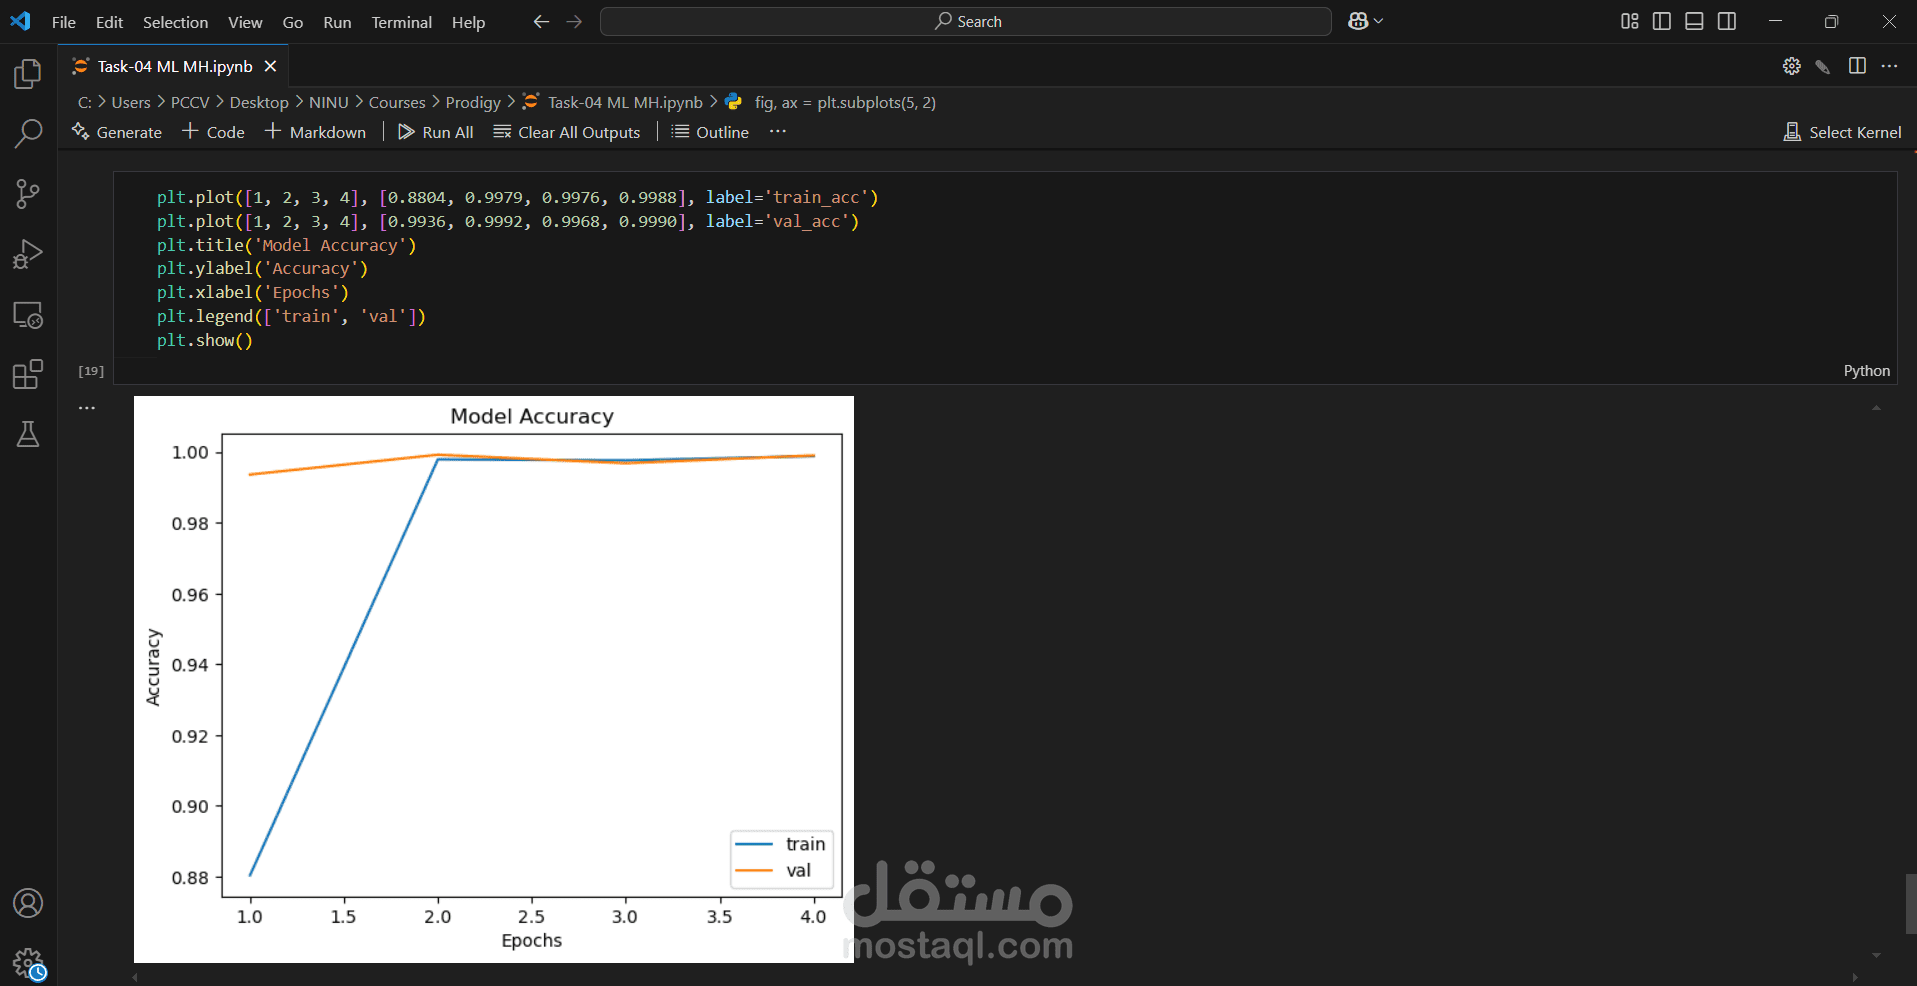Open the Selection menu
This screenshot has height=986, width=1917.
(176, 22)
